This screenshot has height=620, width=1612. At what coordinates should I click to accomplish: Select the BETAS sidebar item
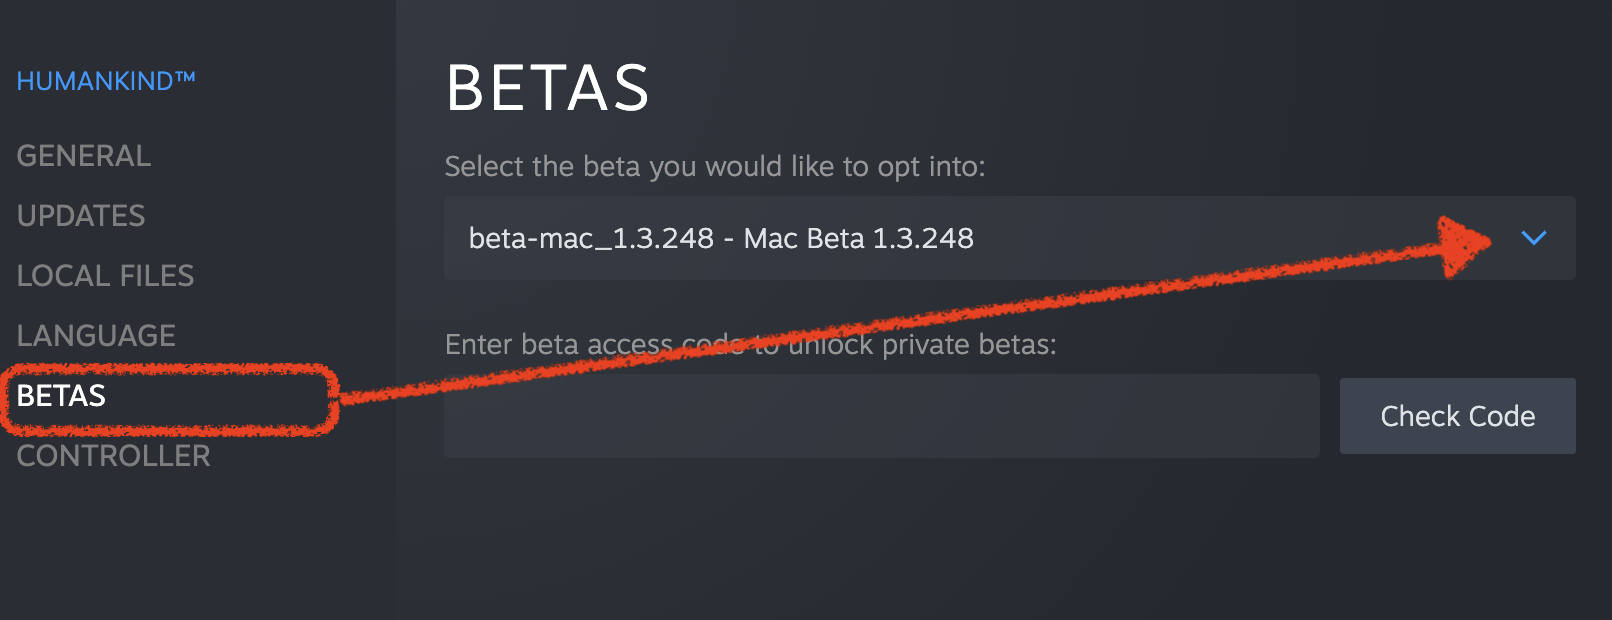click(x=61, y=396)
